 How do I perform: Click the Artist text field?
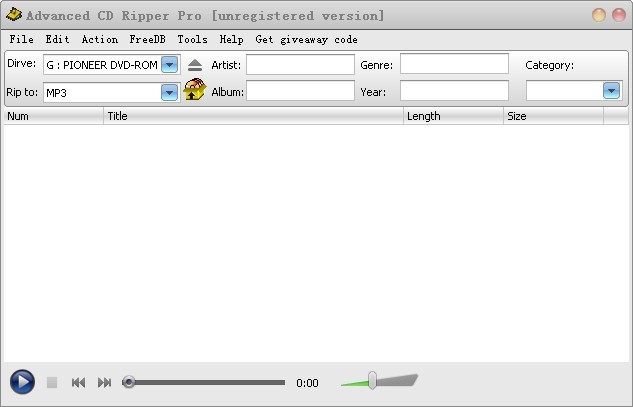(300, 65)
